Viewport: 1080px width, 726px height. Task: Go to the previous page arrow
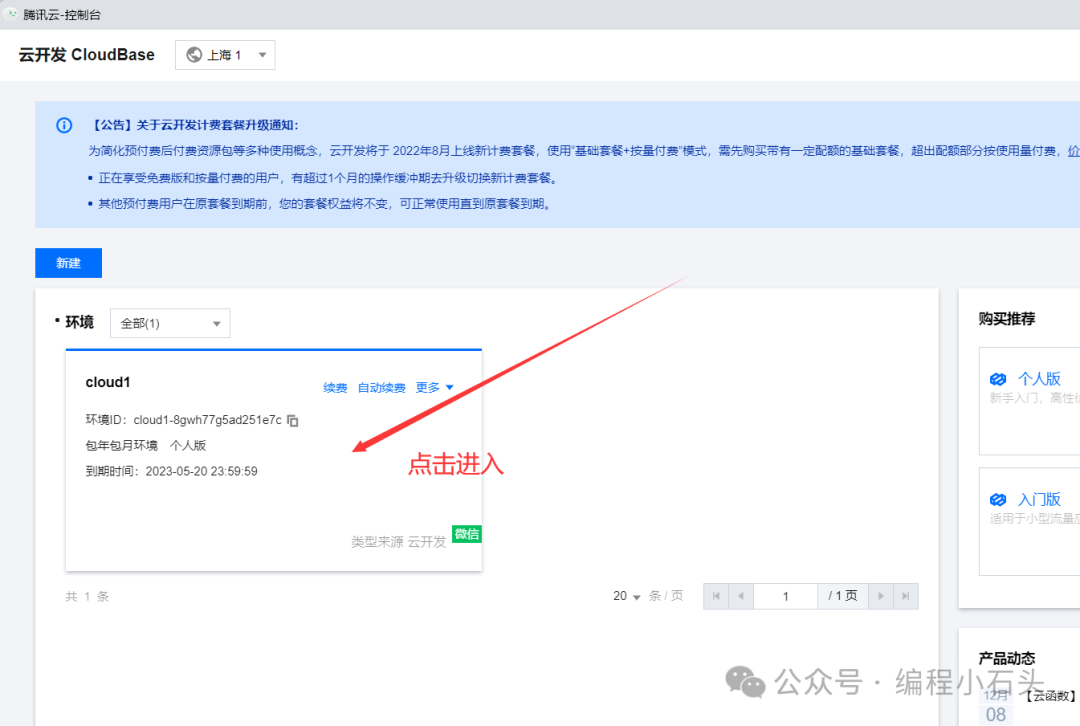point(741,596)
